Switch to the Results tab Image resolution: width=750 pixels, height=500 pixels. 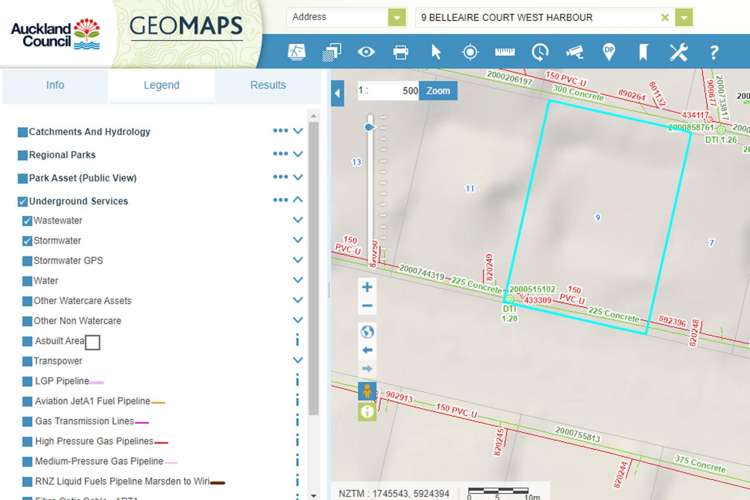pos(268,86)
